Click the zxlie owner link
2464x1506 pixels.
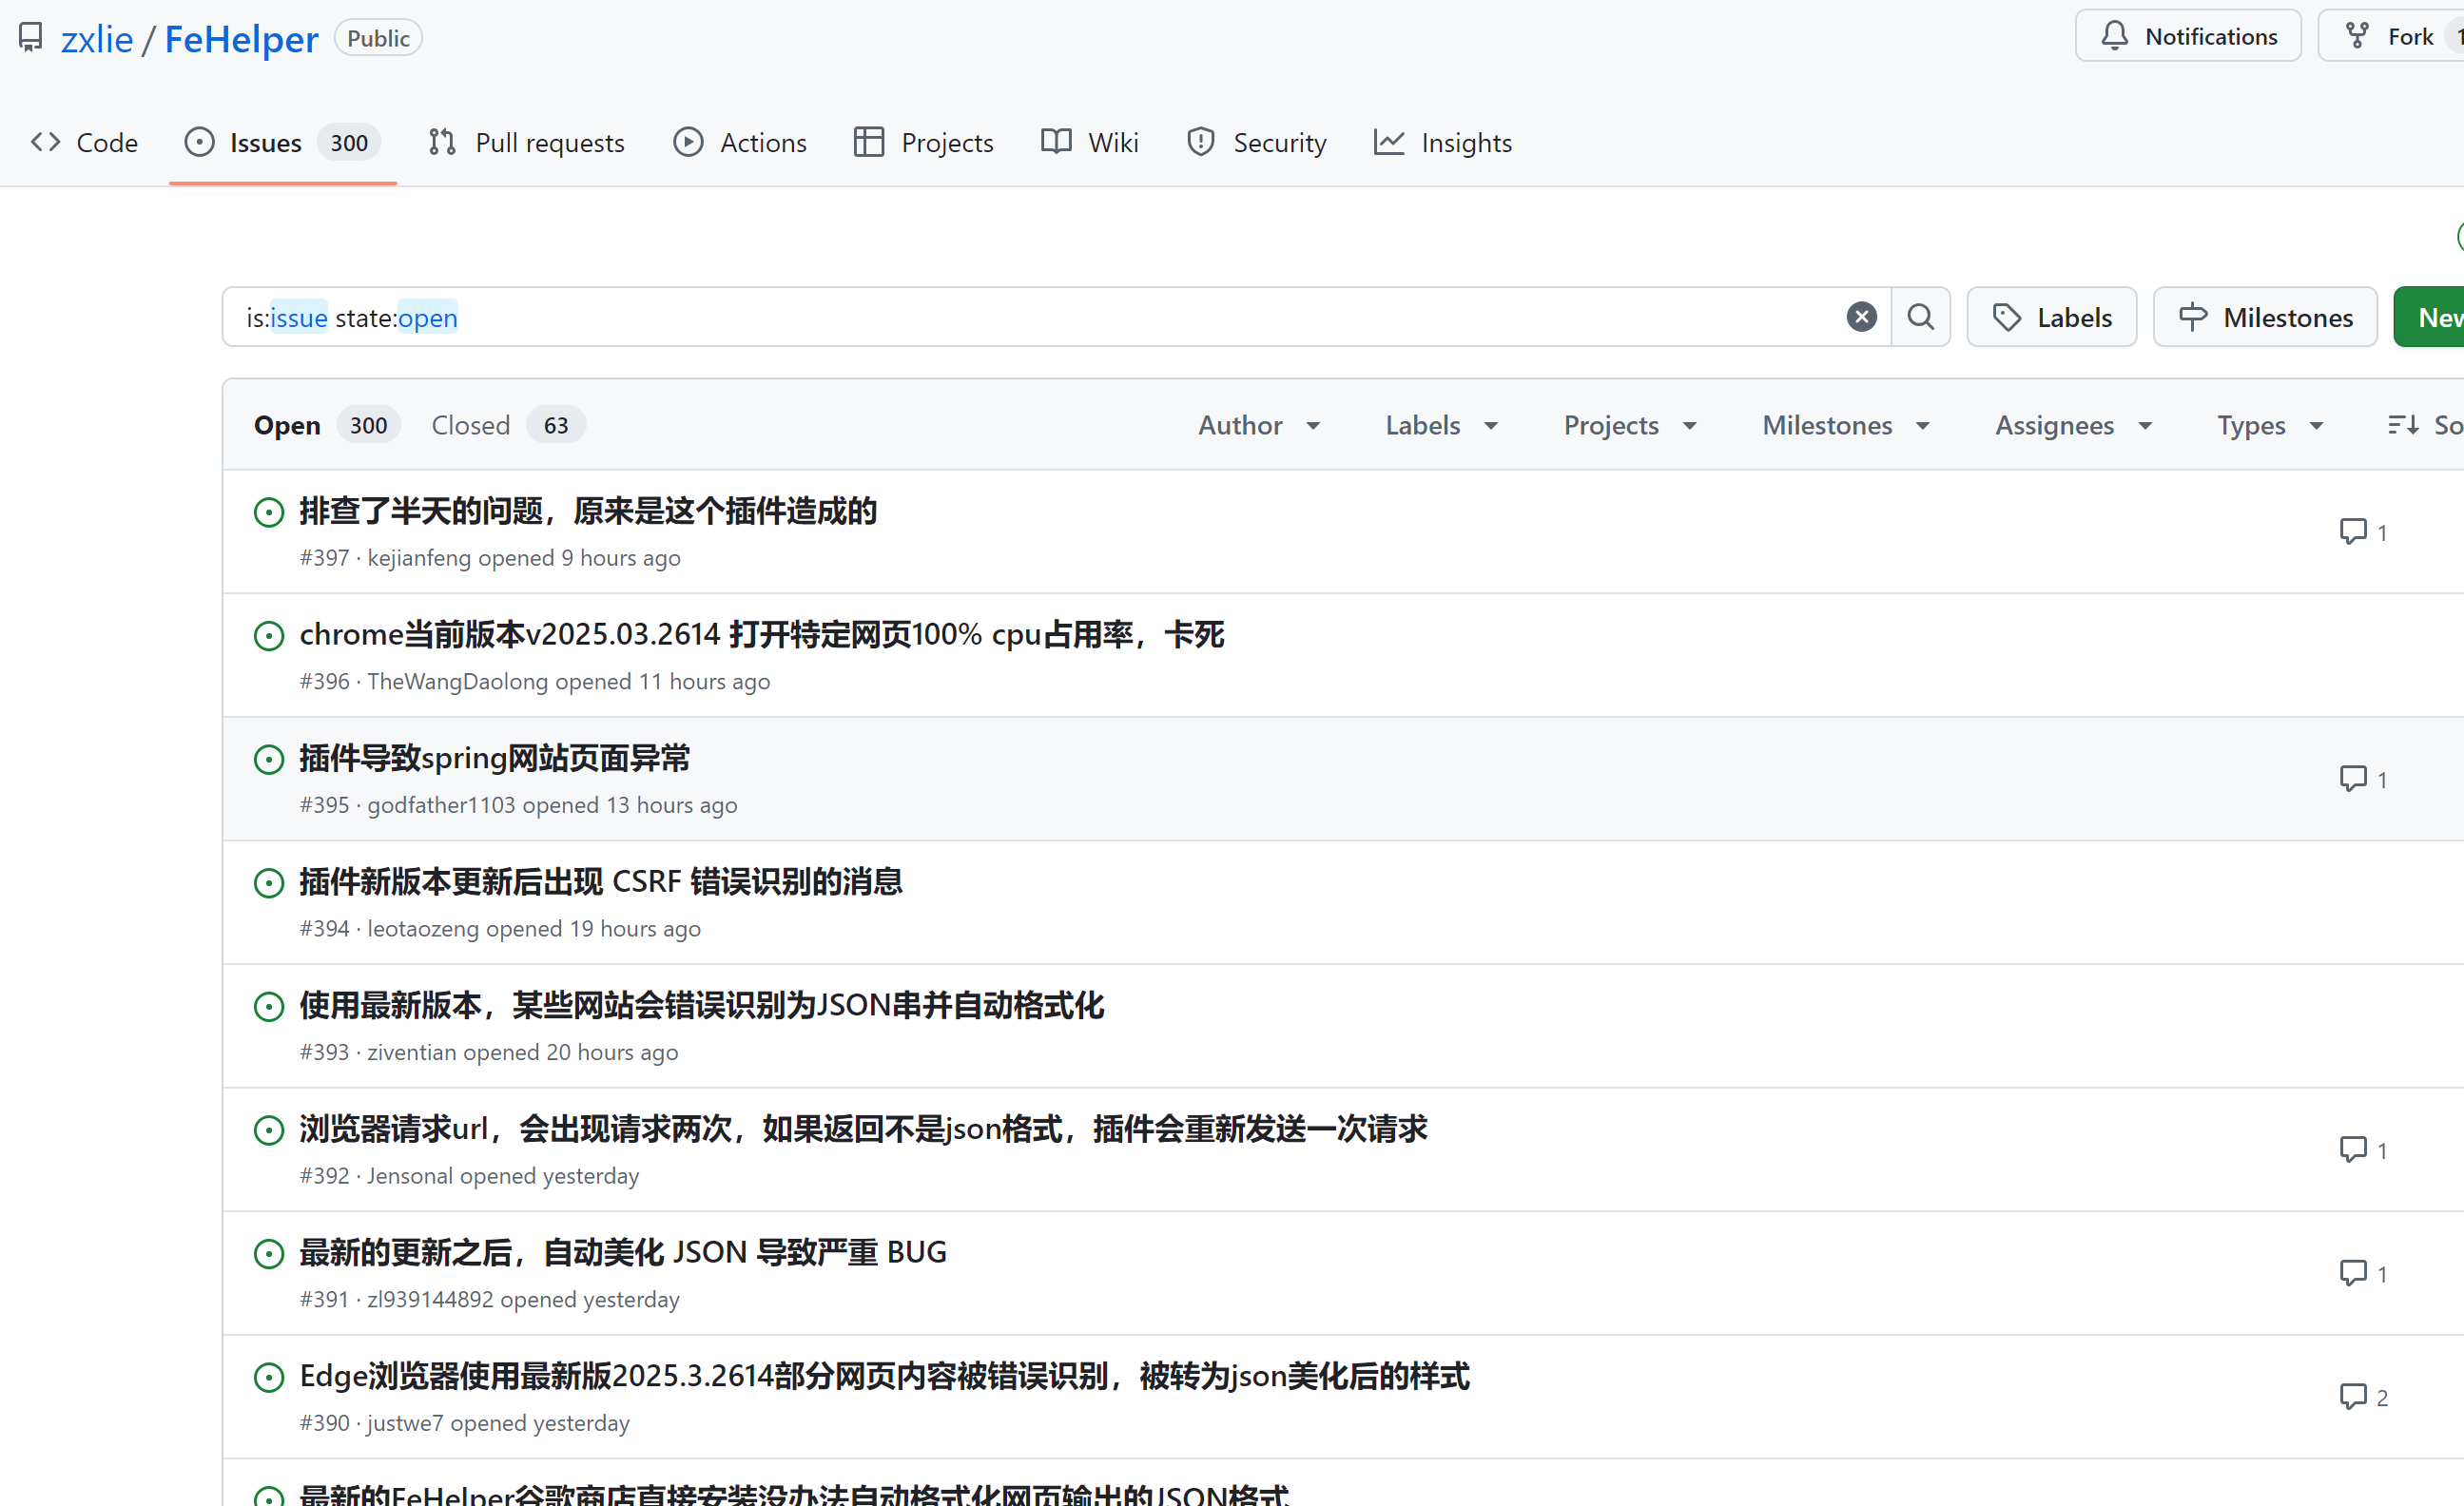(x=97, y=39)
